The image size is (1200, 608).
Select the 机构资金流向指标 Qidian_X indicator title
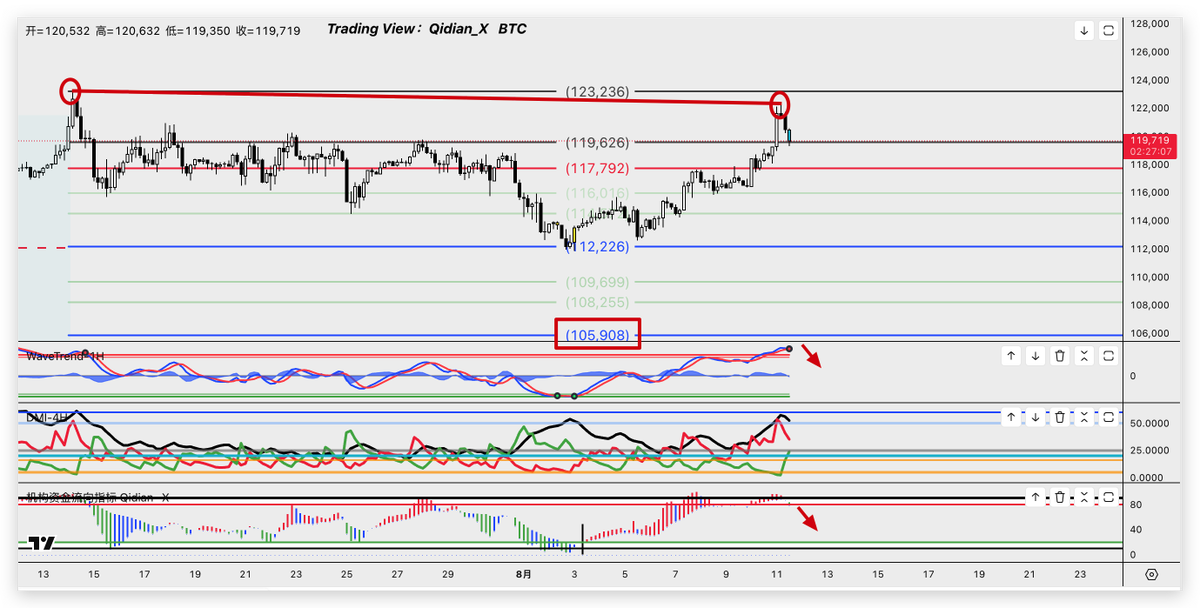coord(97,497)
